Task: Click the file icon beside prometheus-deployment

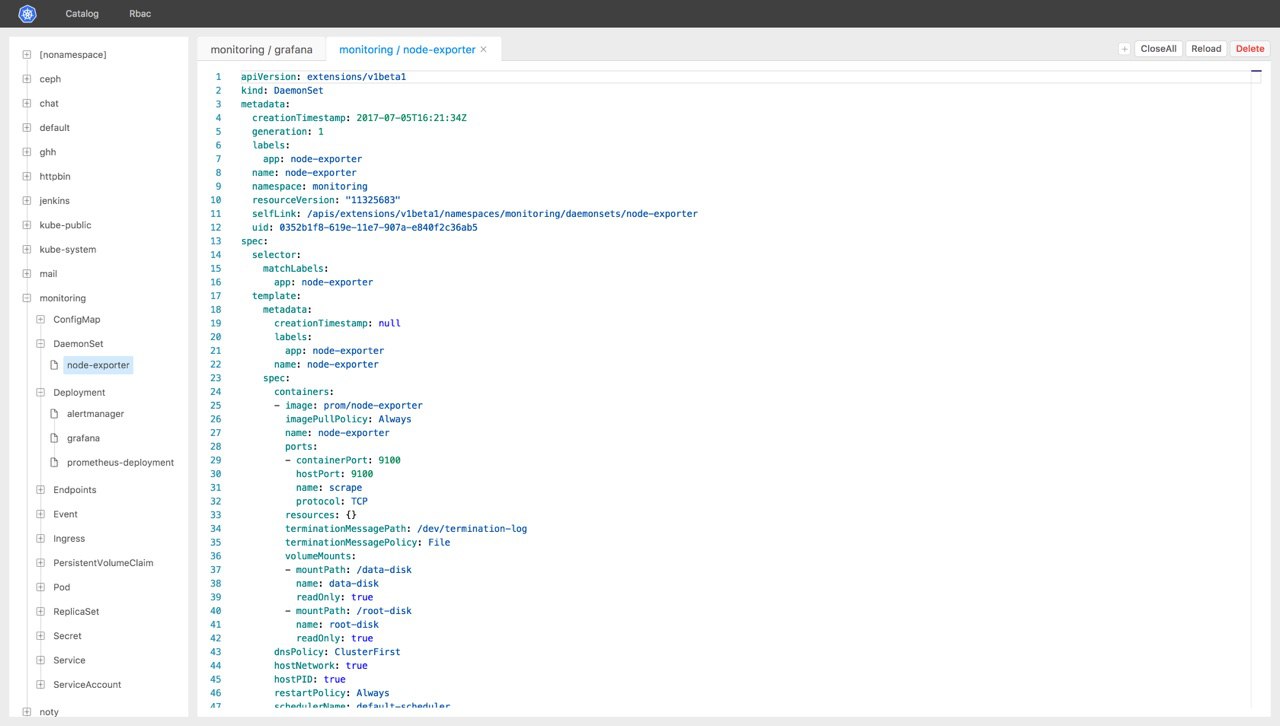Action: click(55, 463)
